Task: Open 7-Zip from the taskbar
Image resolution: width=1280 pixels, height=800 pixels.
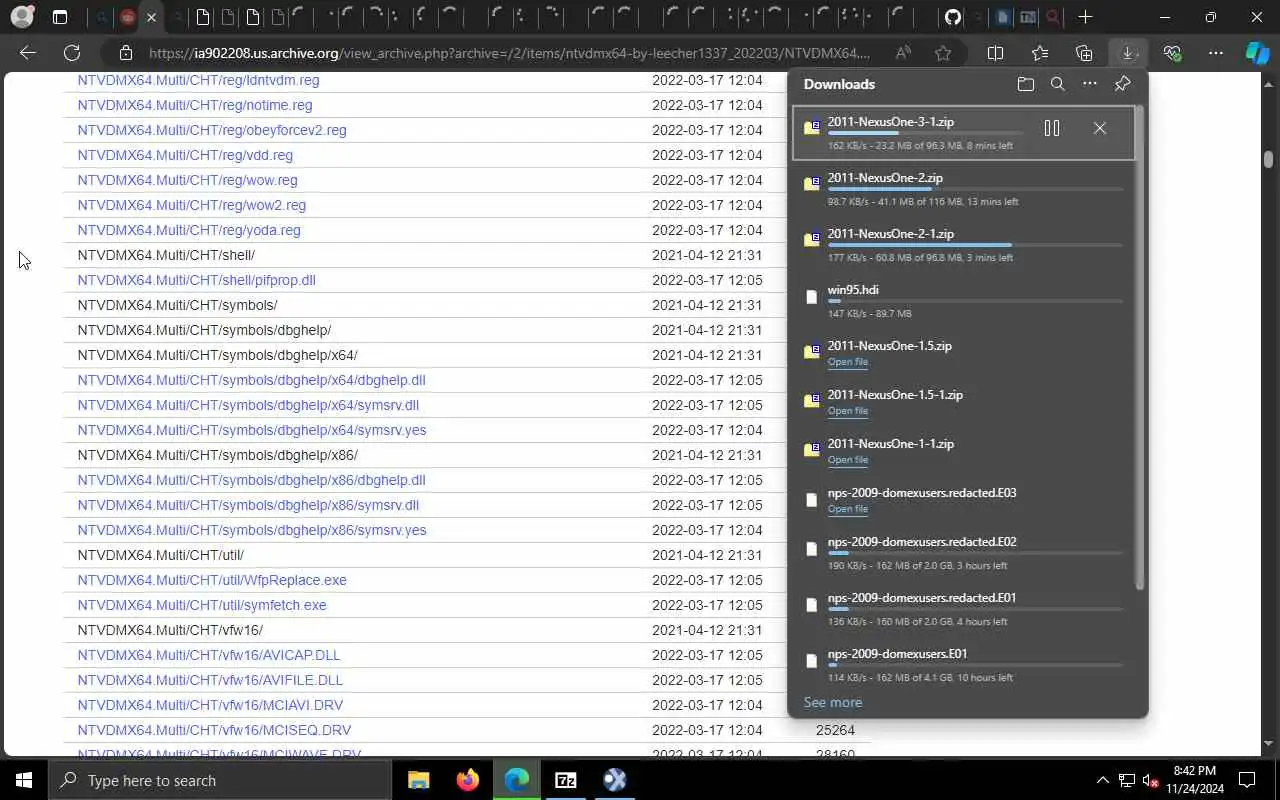Action: pos(566,780)
